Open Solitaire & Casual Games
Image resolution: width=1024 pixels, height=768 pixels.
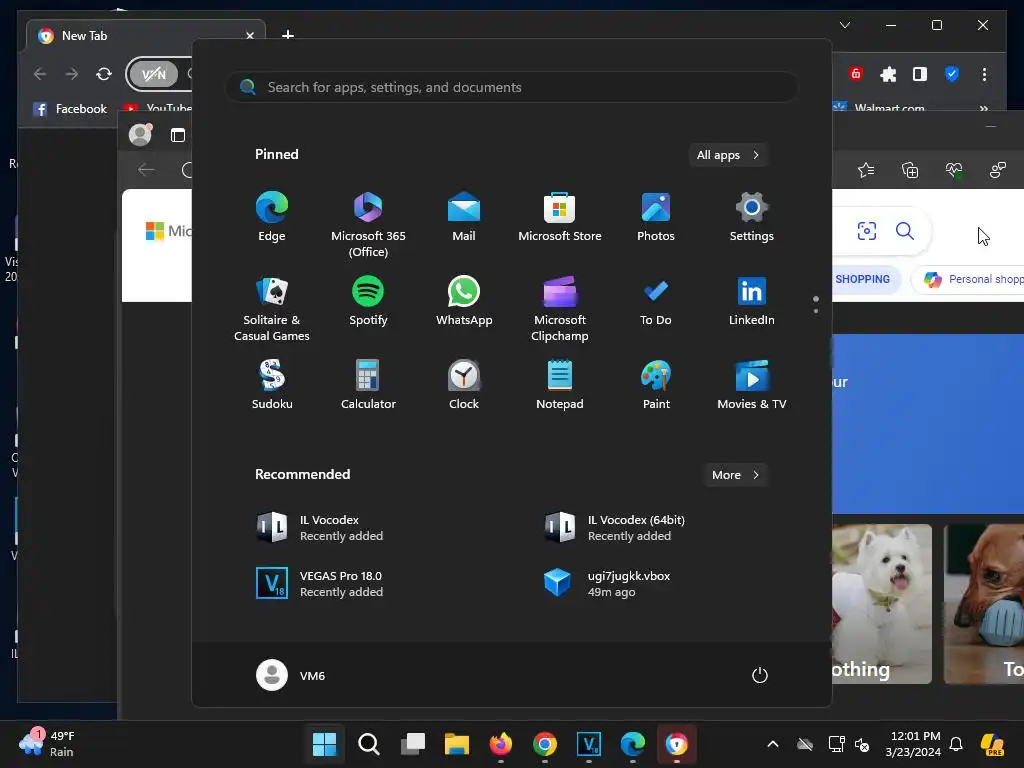pos(272,309)
